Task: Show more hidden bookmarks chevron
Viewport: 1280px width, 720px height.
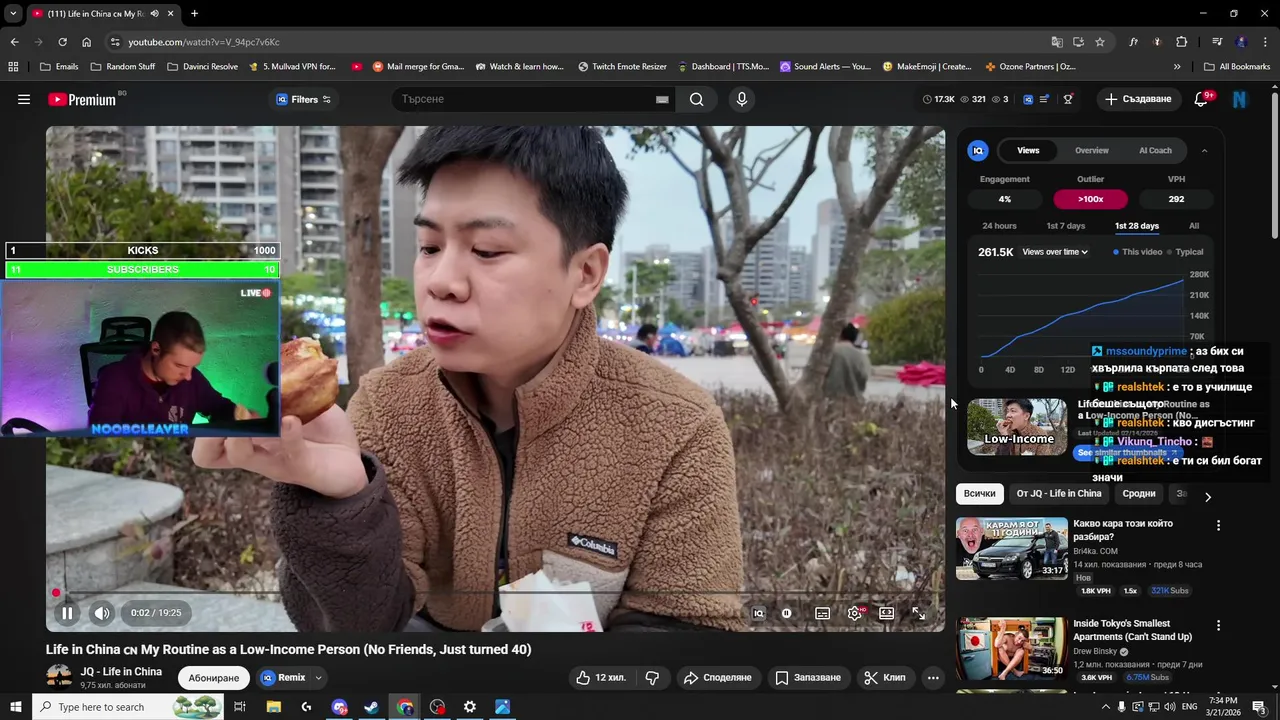Action: (1177, 67)
